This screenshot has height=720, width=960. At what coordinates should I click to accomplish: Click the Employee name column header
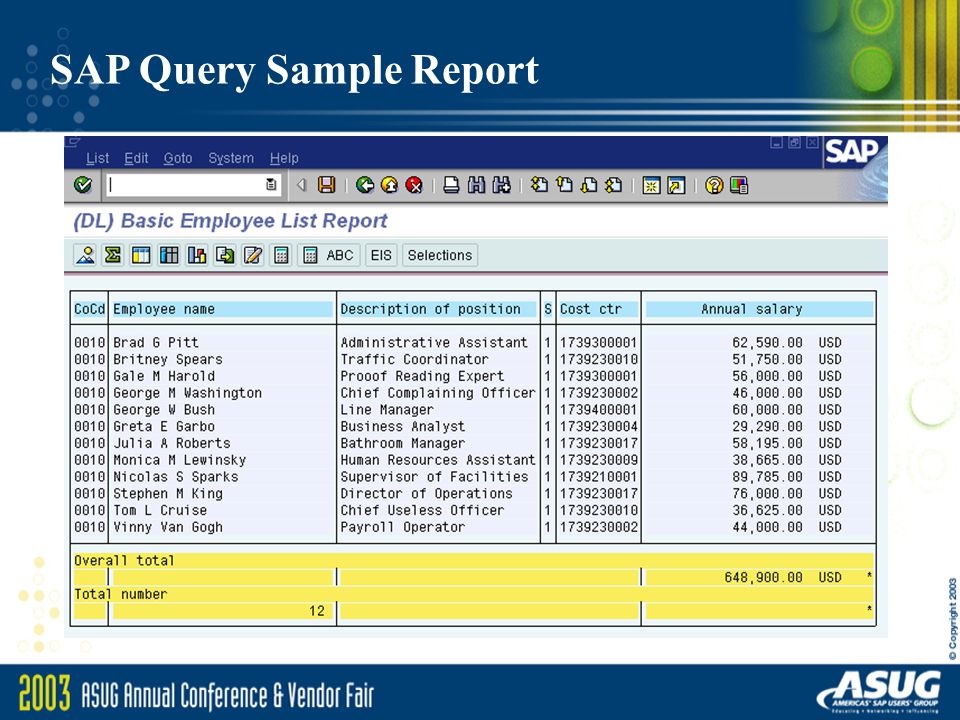222,309
